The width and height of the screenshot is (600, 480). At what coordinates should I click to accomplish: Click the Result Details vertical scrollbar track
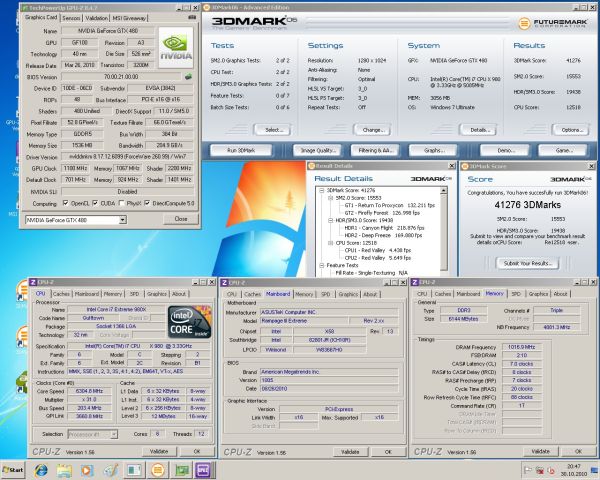coord(443,233)
